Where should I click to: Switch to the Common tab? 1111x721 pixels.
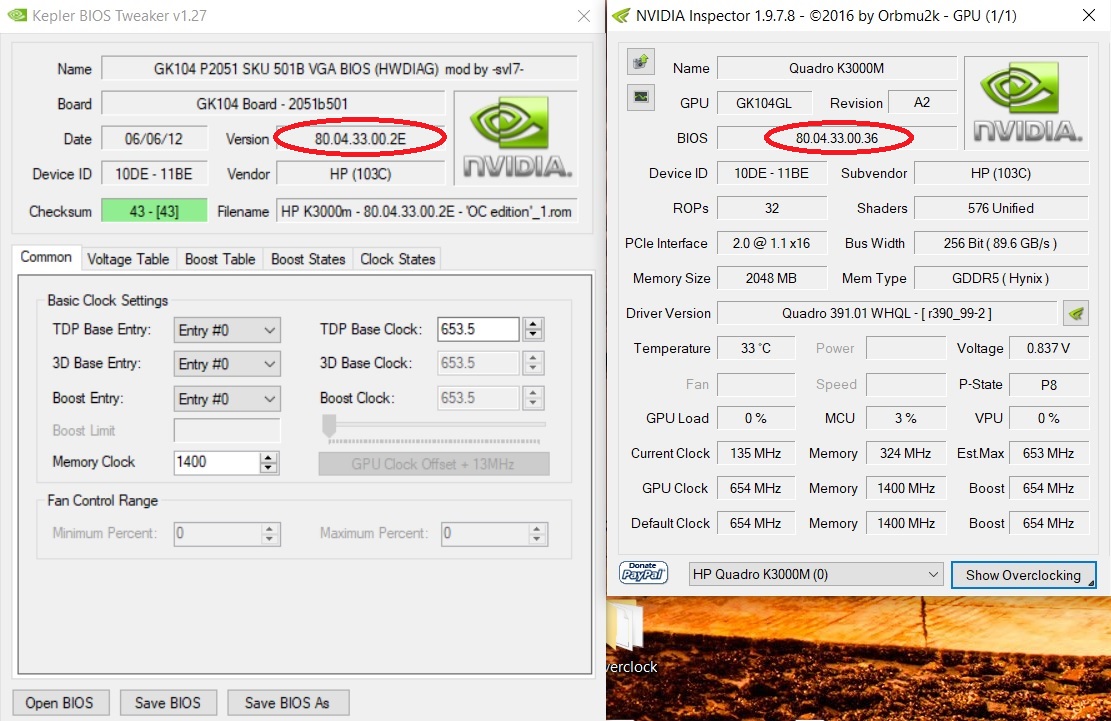pyautogui.click(x=46, y=257)
